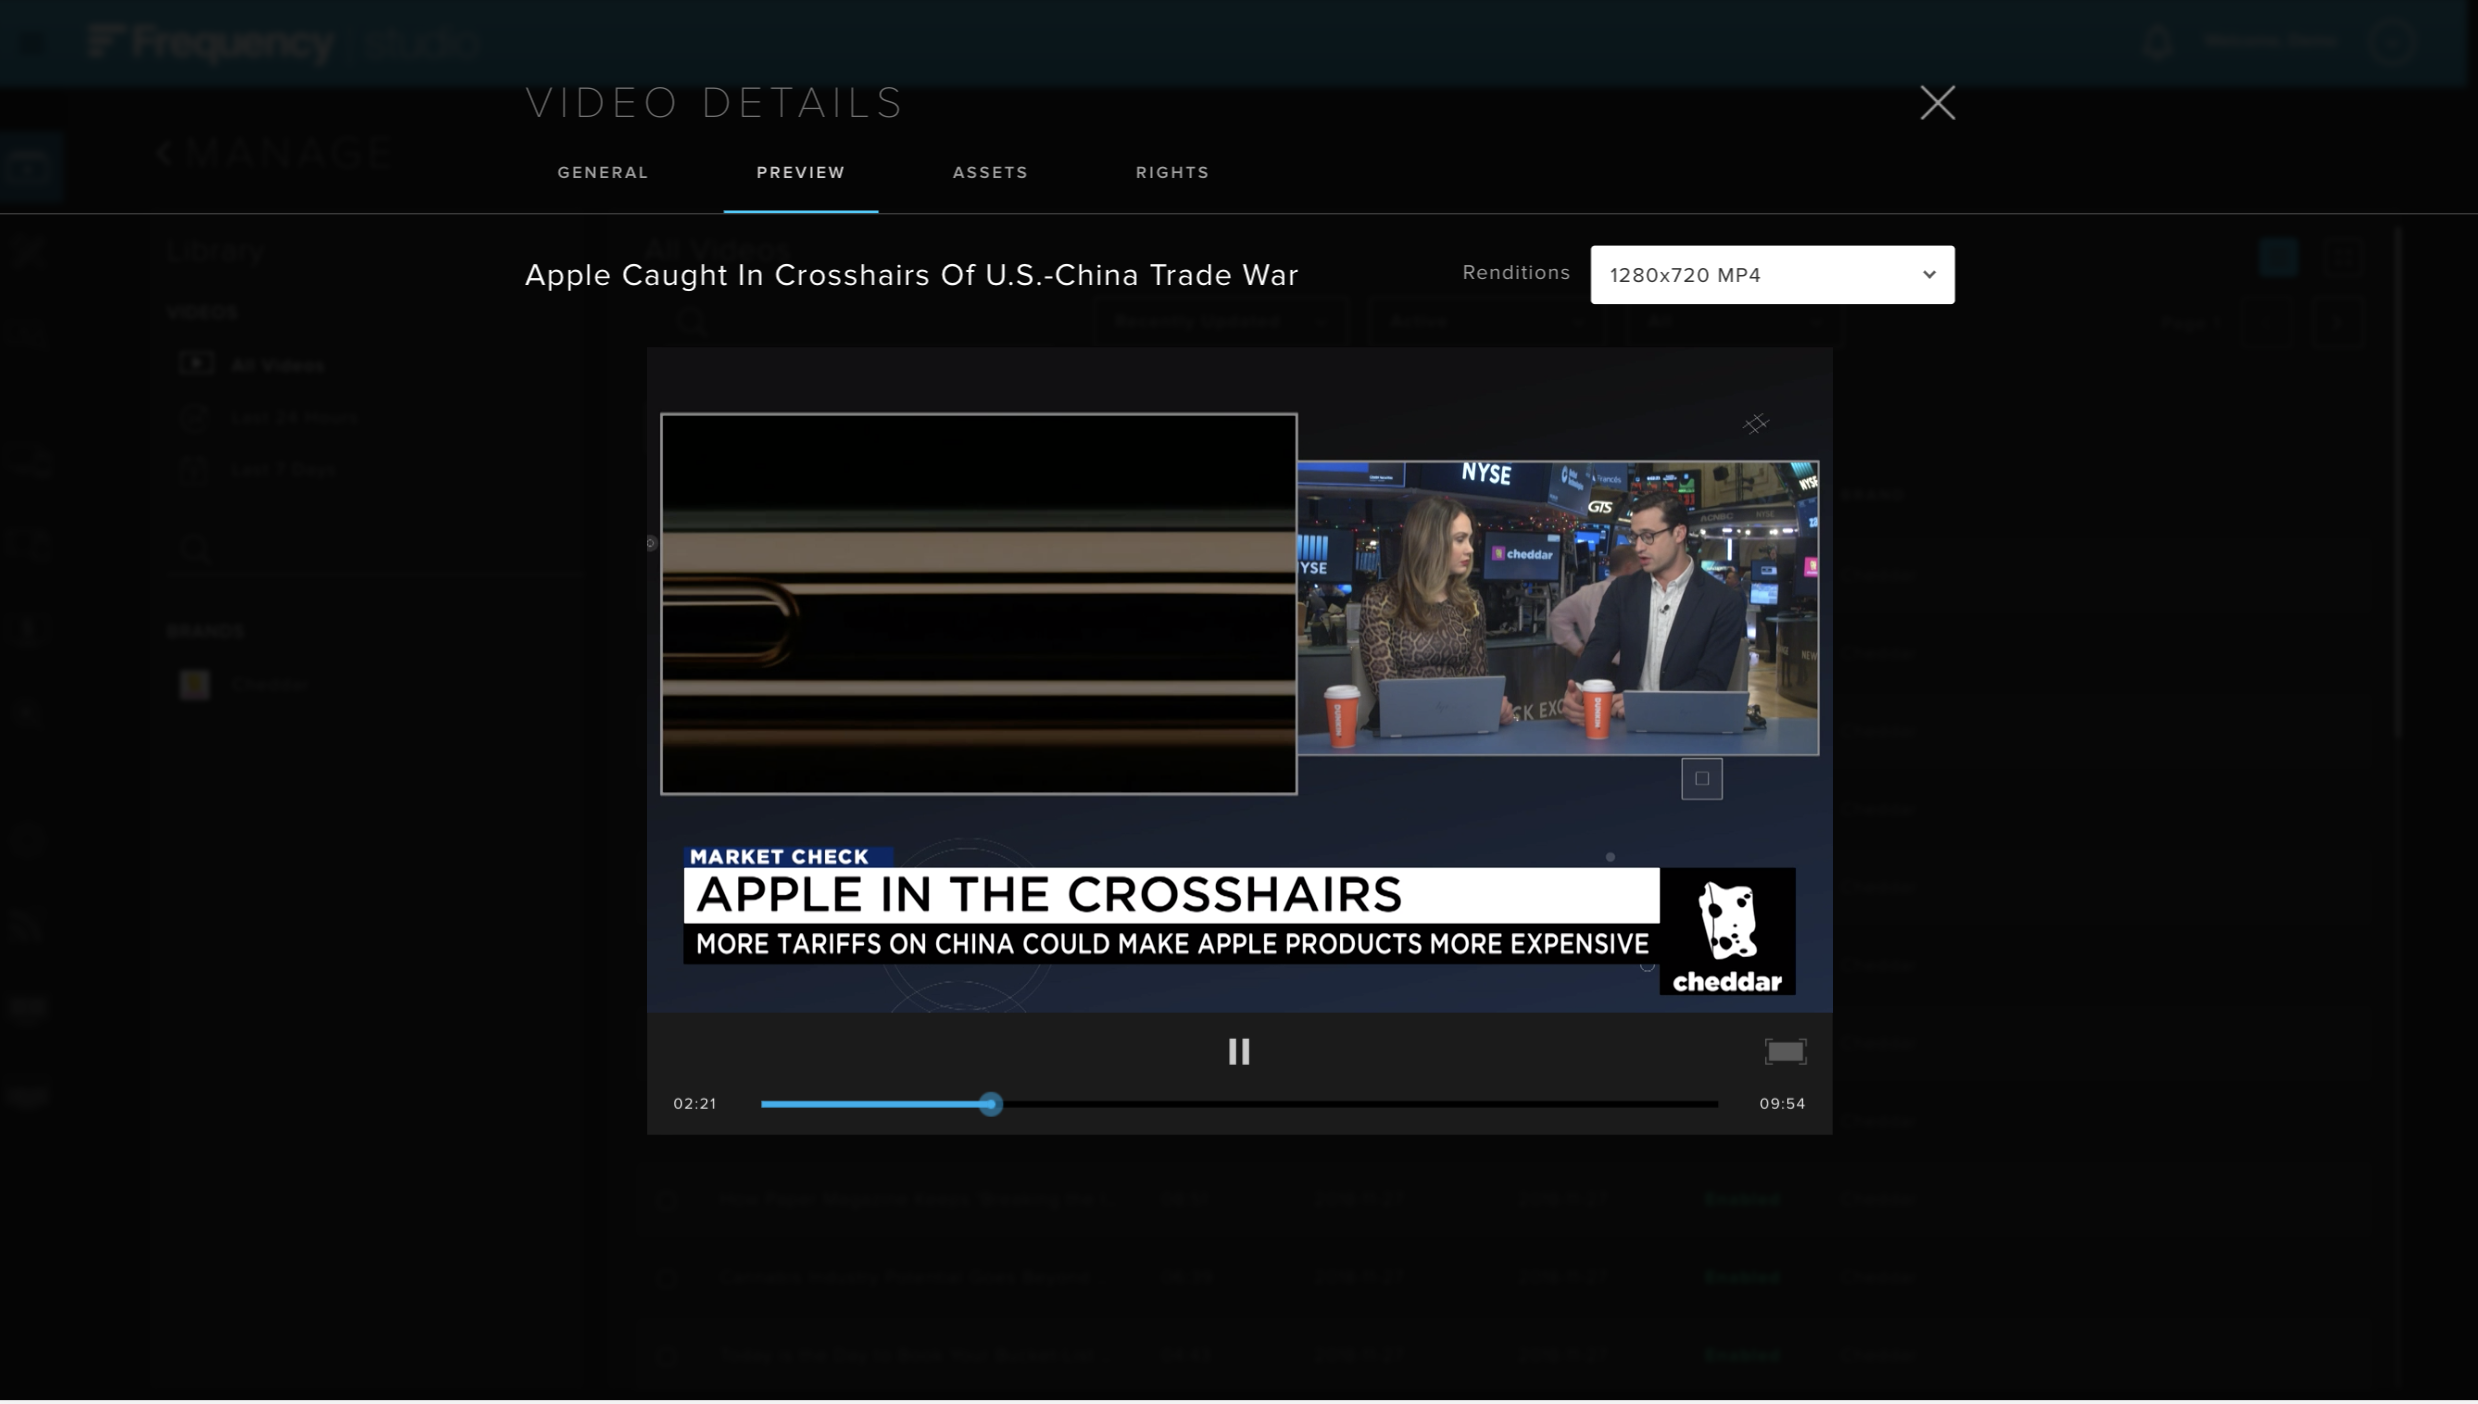Open the Rights tab
Viewport: 2478px width, 1404px height.
coord(1172,172)
